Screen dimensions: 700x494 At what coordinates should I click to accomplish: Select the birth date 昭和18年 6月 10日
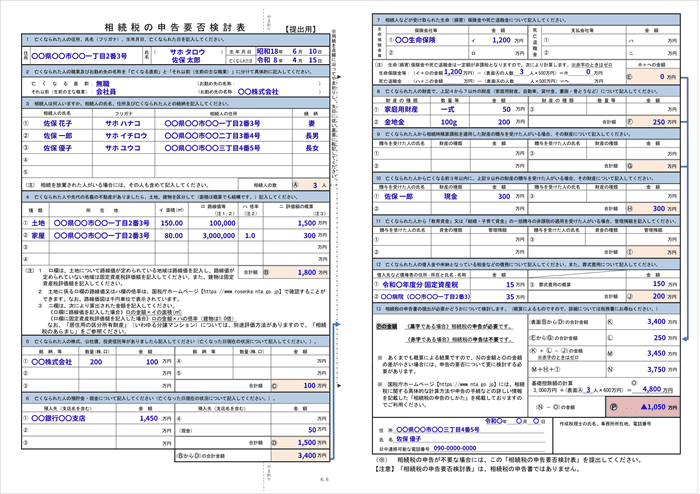tap(289, 51)
